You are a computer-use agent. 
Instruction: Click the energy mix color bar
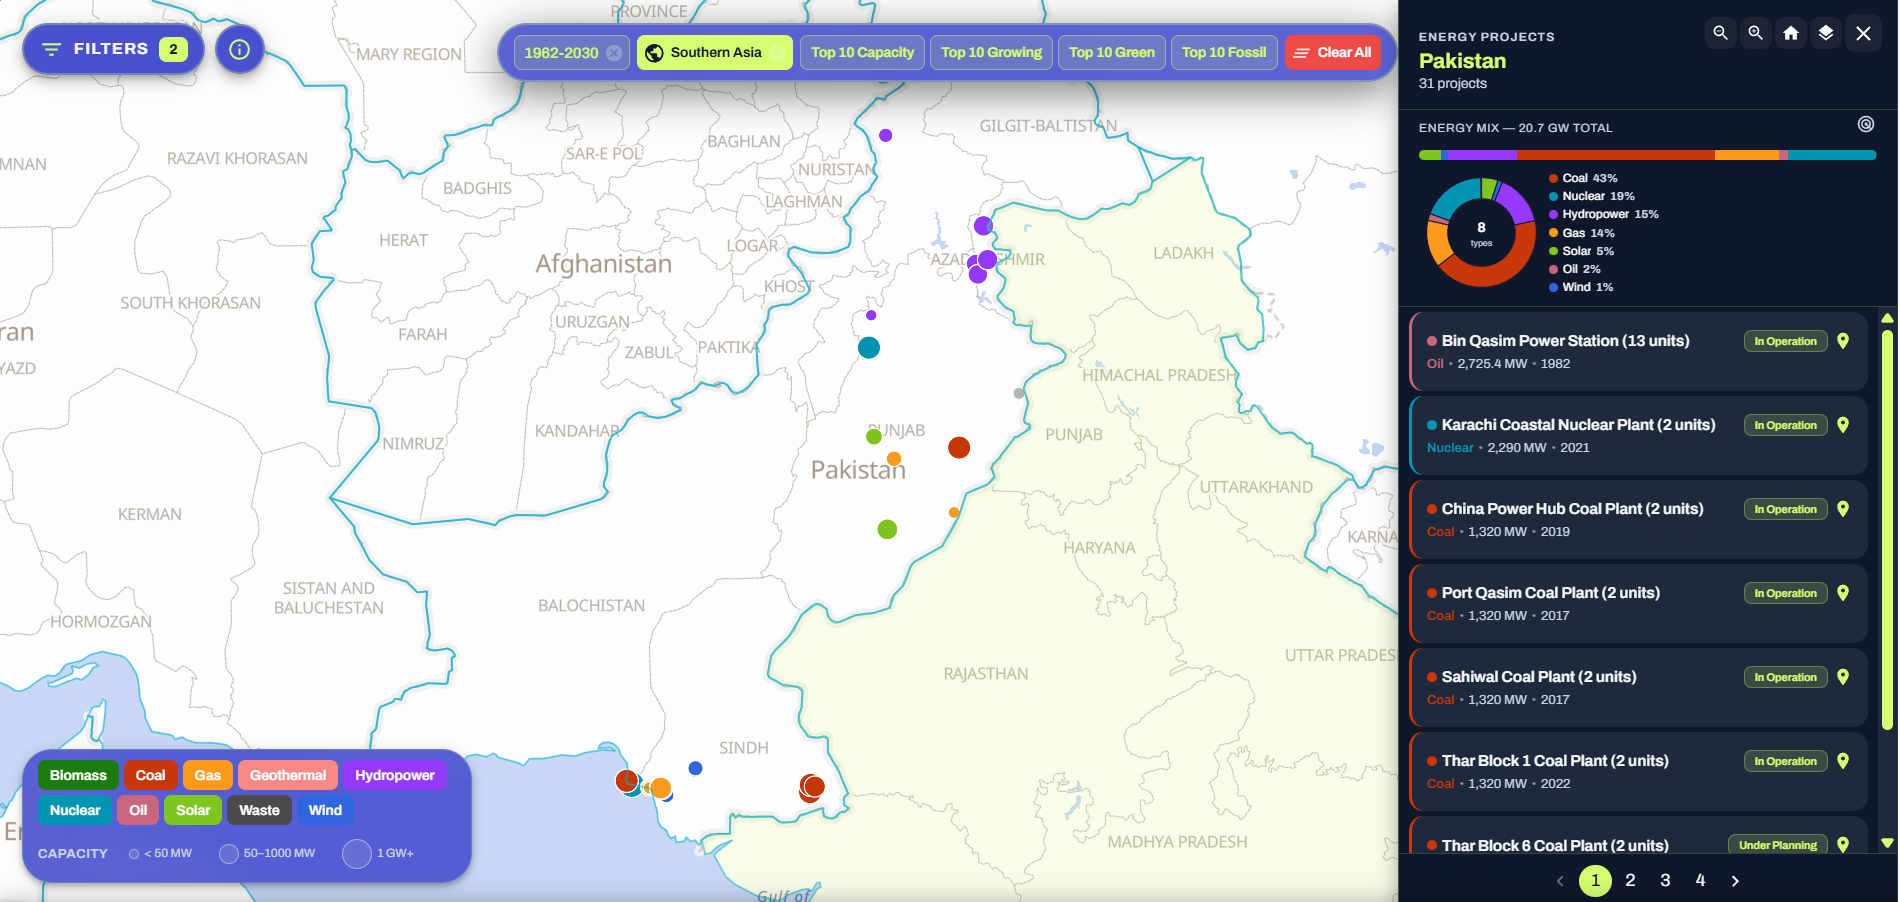(x=1647, y=155)
